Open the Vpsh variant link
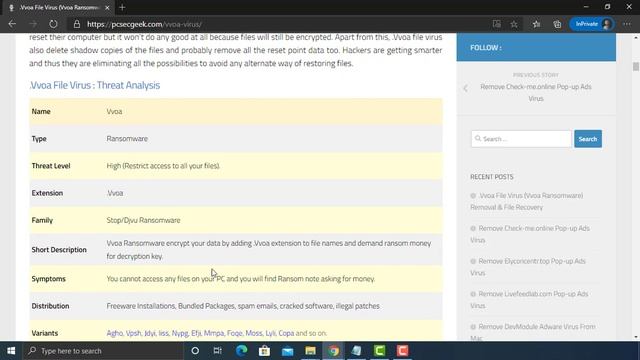The image size is (640, 360). pos(133,333)
